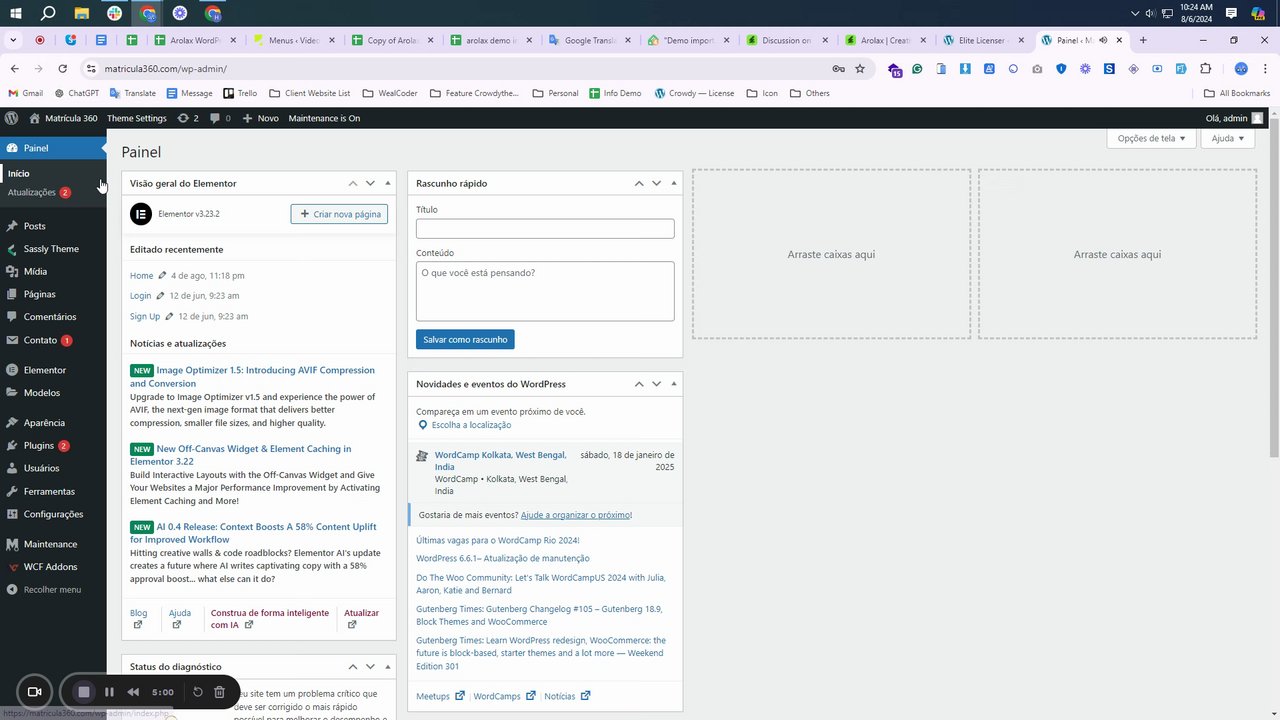Image resolution: width=1280 pixels, height=720 pixels.
Task: Bookmark this page with star icon
Action: (860, 69)
